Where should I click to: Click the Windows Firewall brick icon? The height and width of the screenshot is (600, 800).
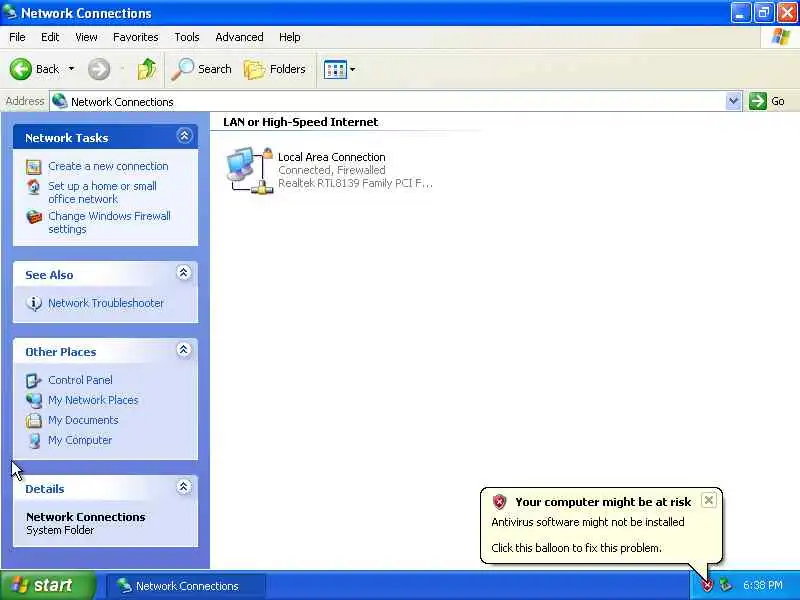point(34,217)
